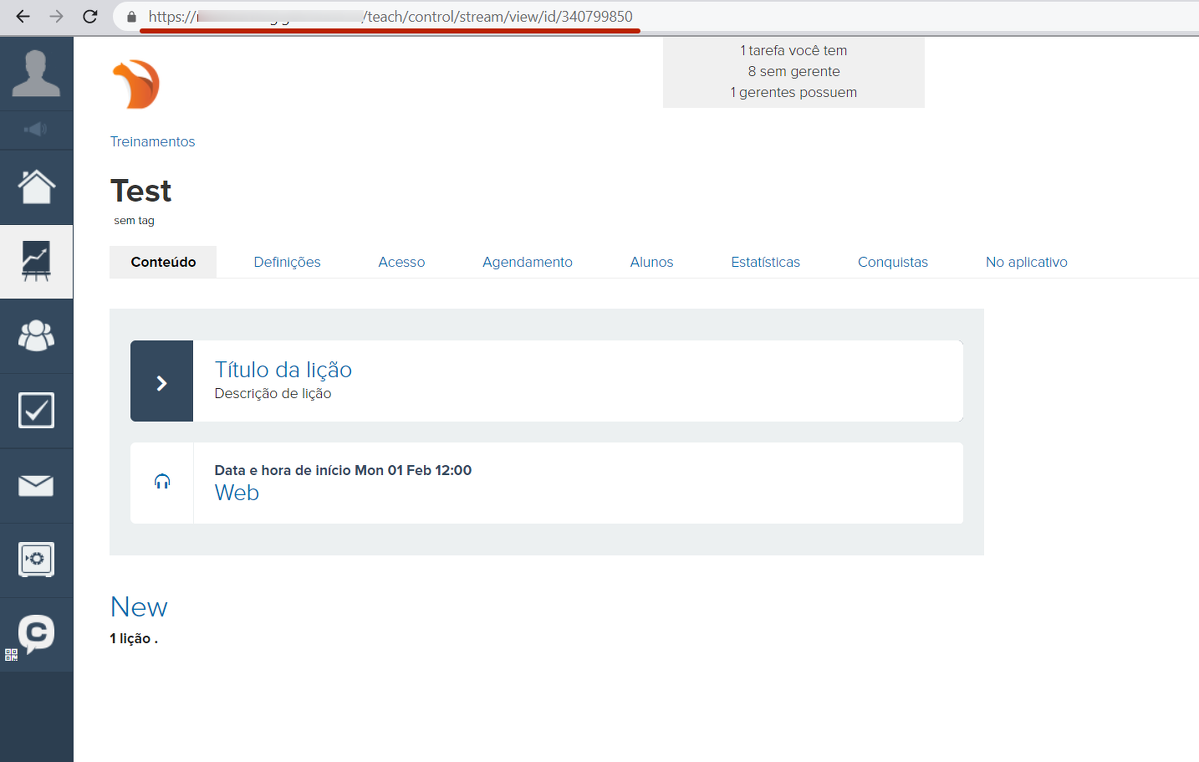This screenshot has height=762, width=1199.
Task: Go to the home icon in sidebar
Action: click(36, 187)
